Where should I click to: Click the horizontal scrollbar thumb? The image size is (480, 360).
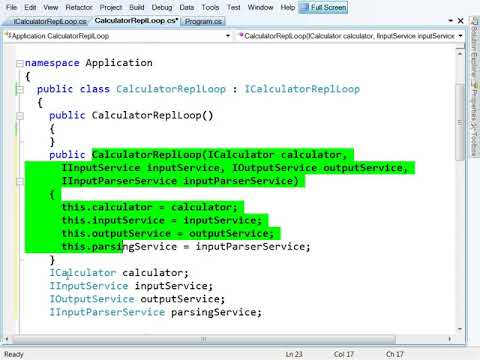pos(203,339)
